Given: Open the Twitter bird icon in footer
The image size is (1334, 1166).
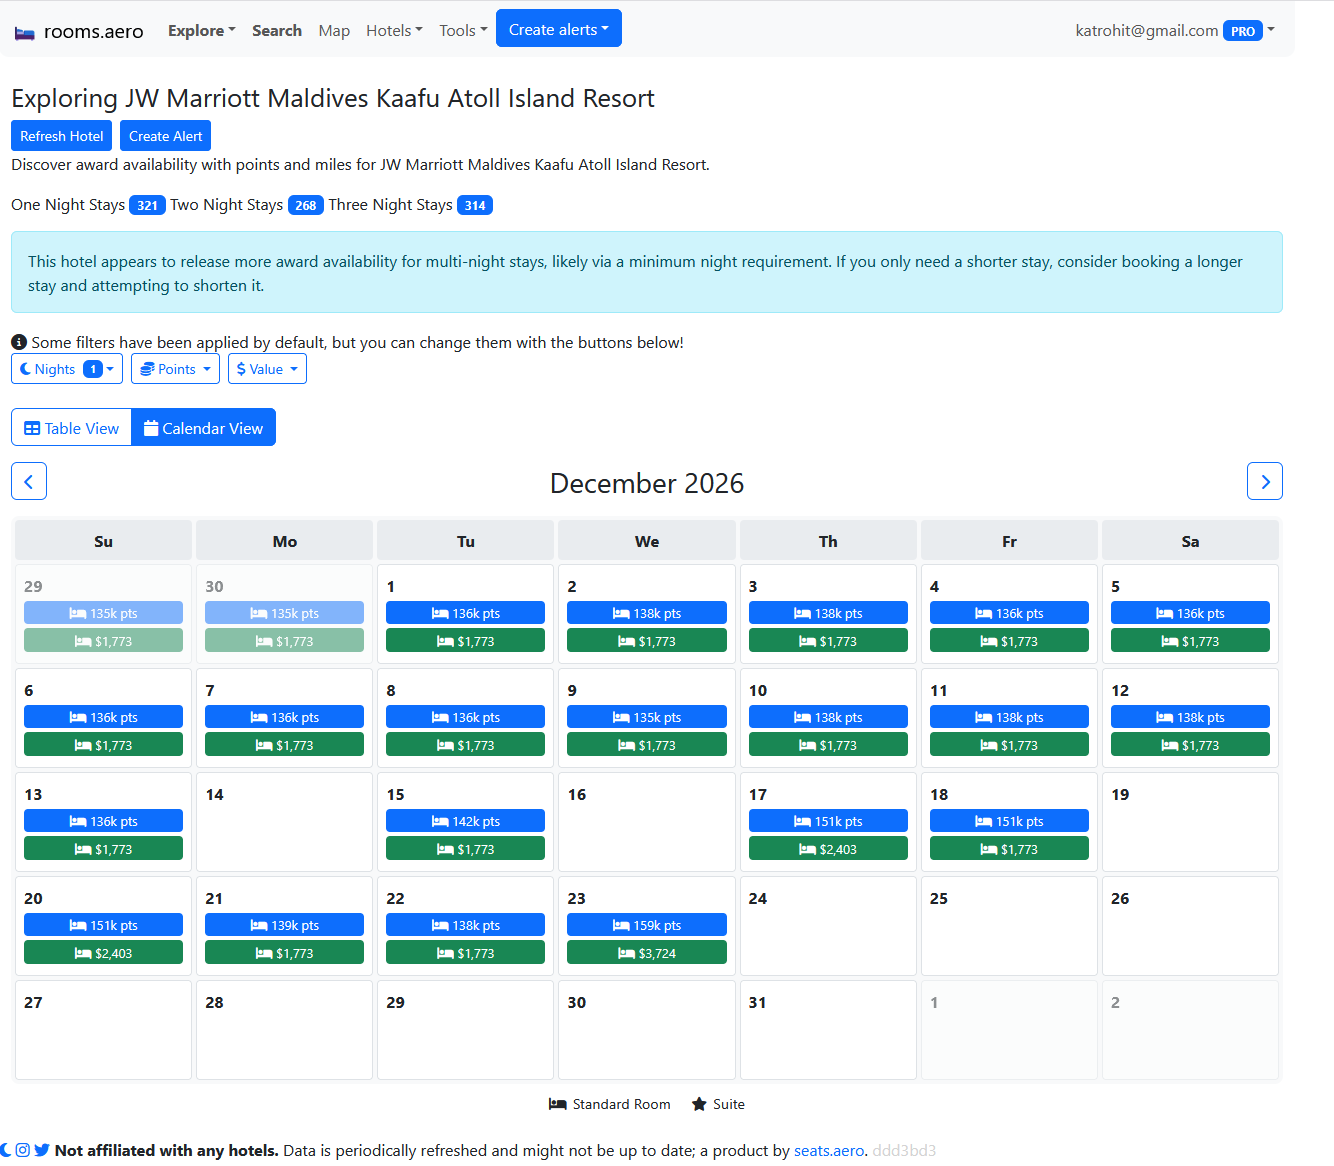Looking at the screenshot, I should tap(41, 1150).
